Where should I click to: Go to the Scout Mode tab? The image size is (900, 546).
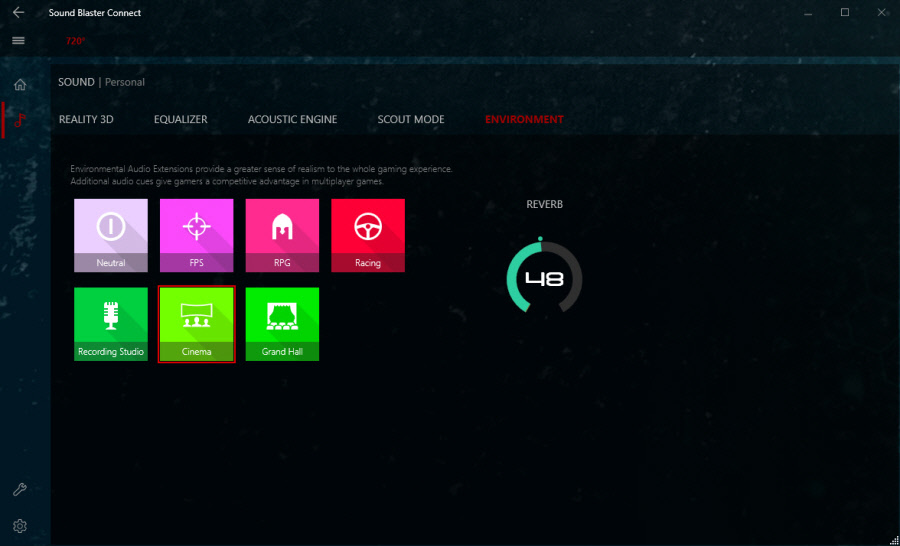point(411,120)
